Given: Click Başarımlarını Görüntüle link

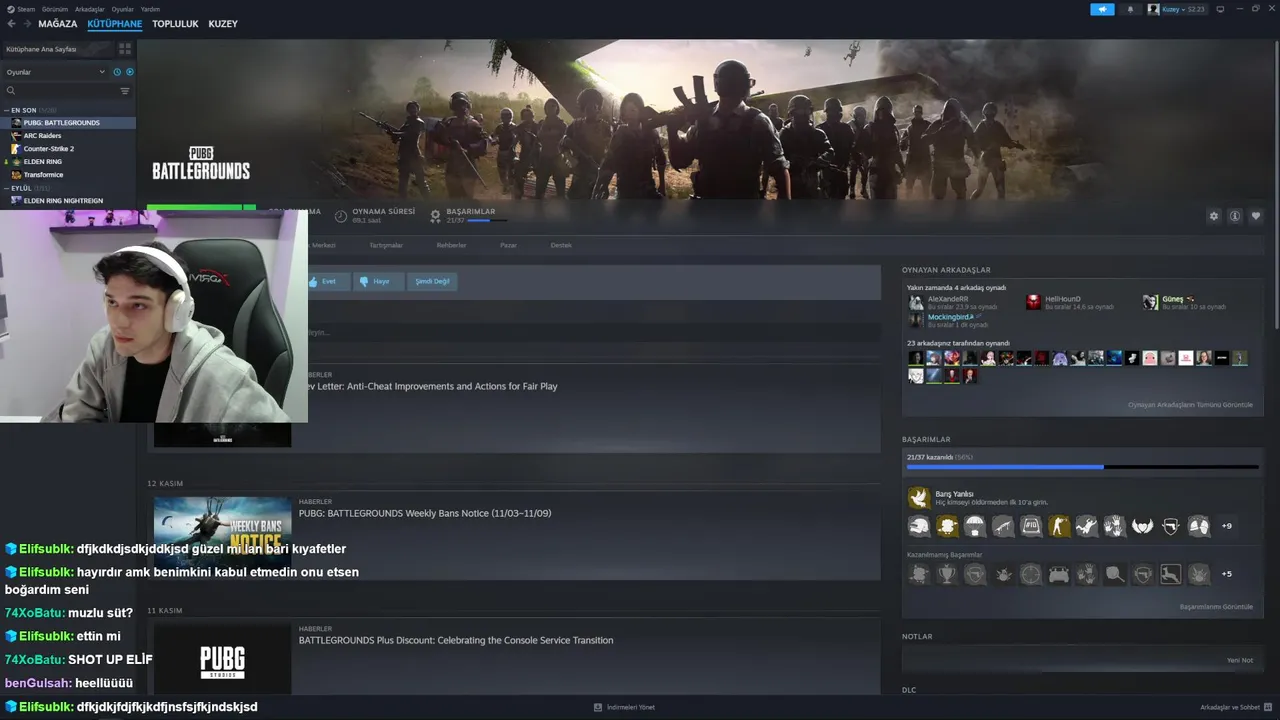Looking at the screenshot, I should click(x=1216, y=607).
